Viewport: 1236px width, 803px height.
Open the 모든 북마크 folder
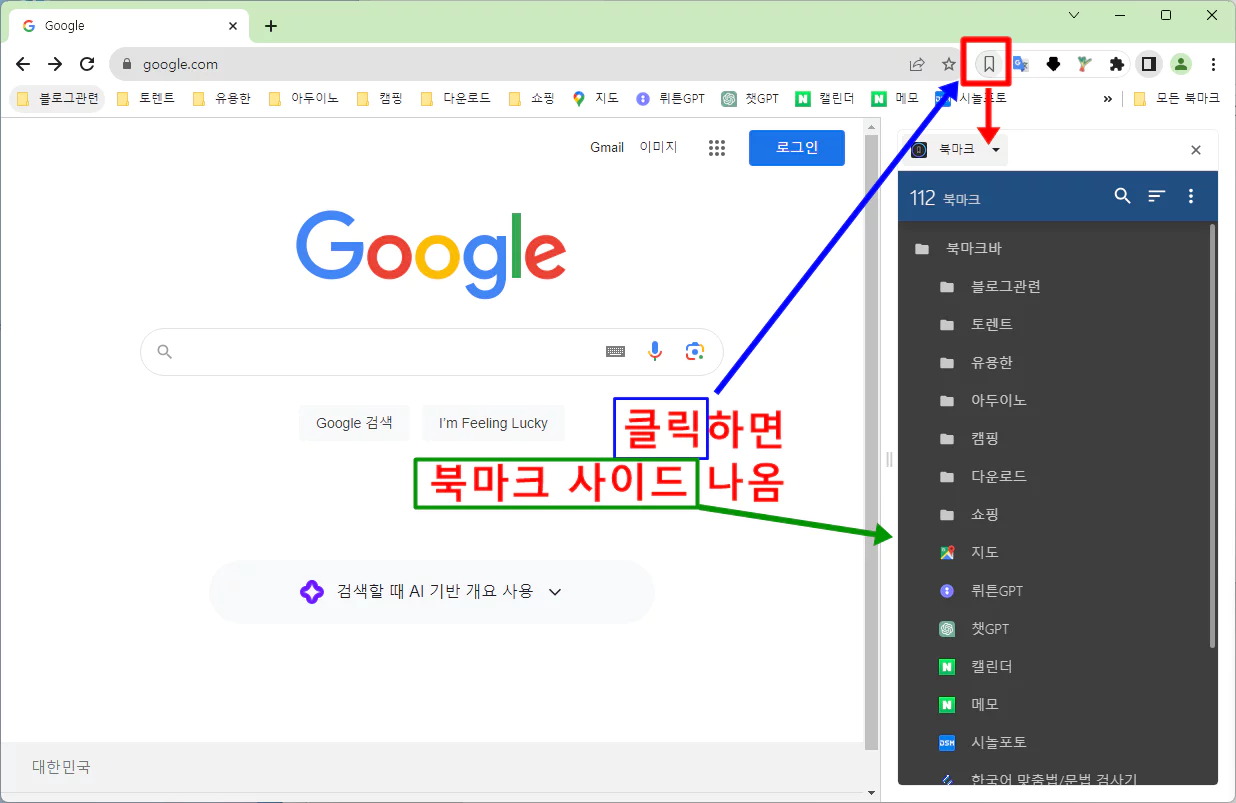[1177, 99]
